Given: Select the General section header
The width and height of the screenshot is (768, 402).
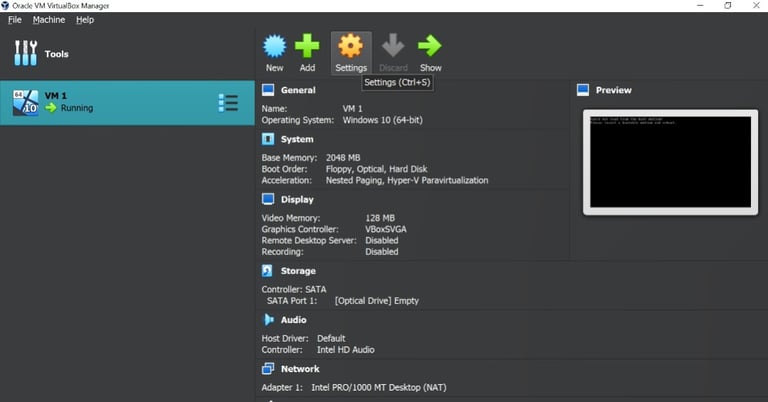Looking at the screenshot, I should tap(297, 90).
